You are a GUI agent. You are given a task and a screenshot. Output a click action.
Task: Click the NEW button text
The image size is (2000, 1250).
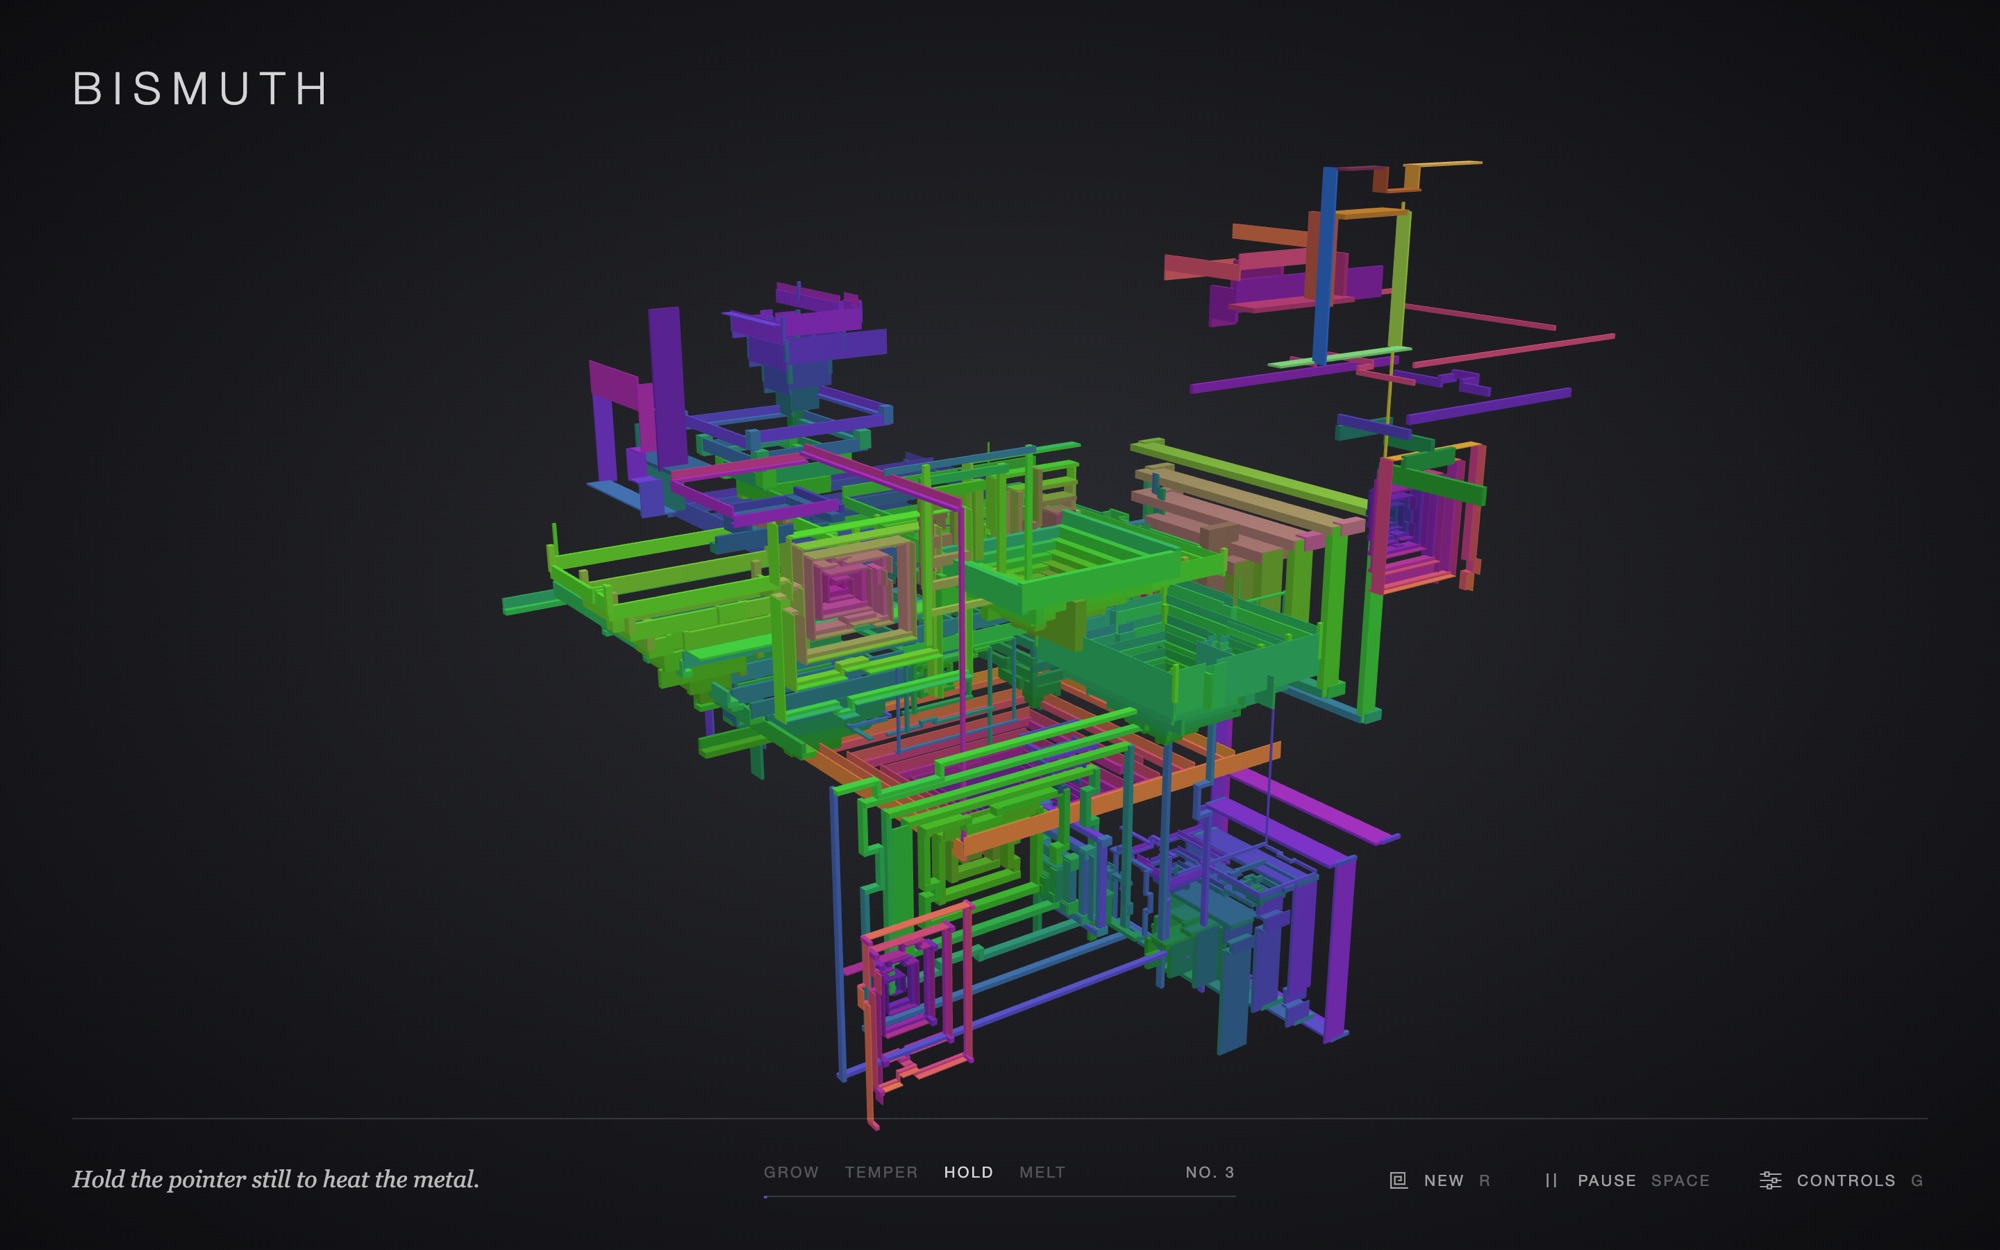coord(1444,1181)
